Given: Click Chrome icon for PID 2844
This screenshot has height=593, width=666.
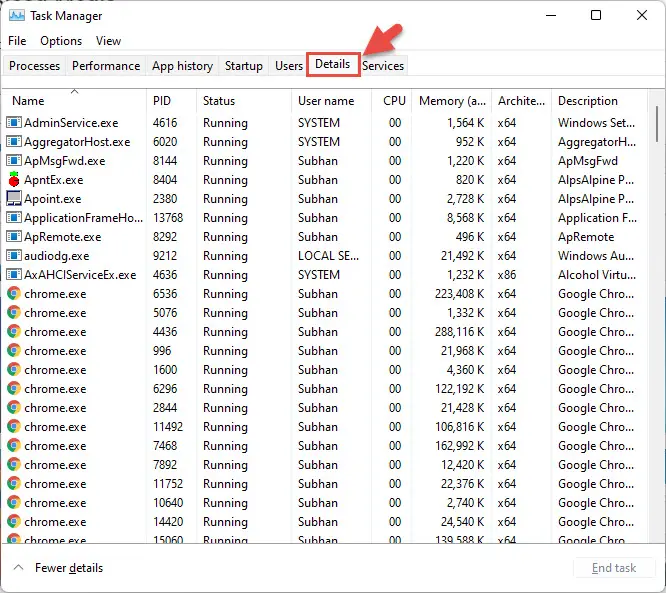Looking at the screenshot, I should pos(14,407).
